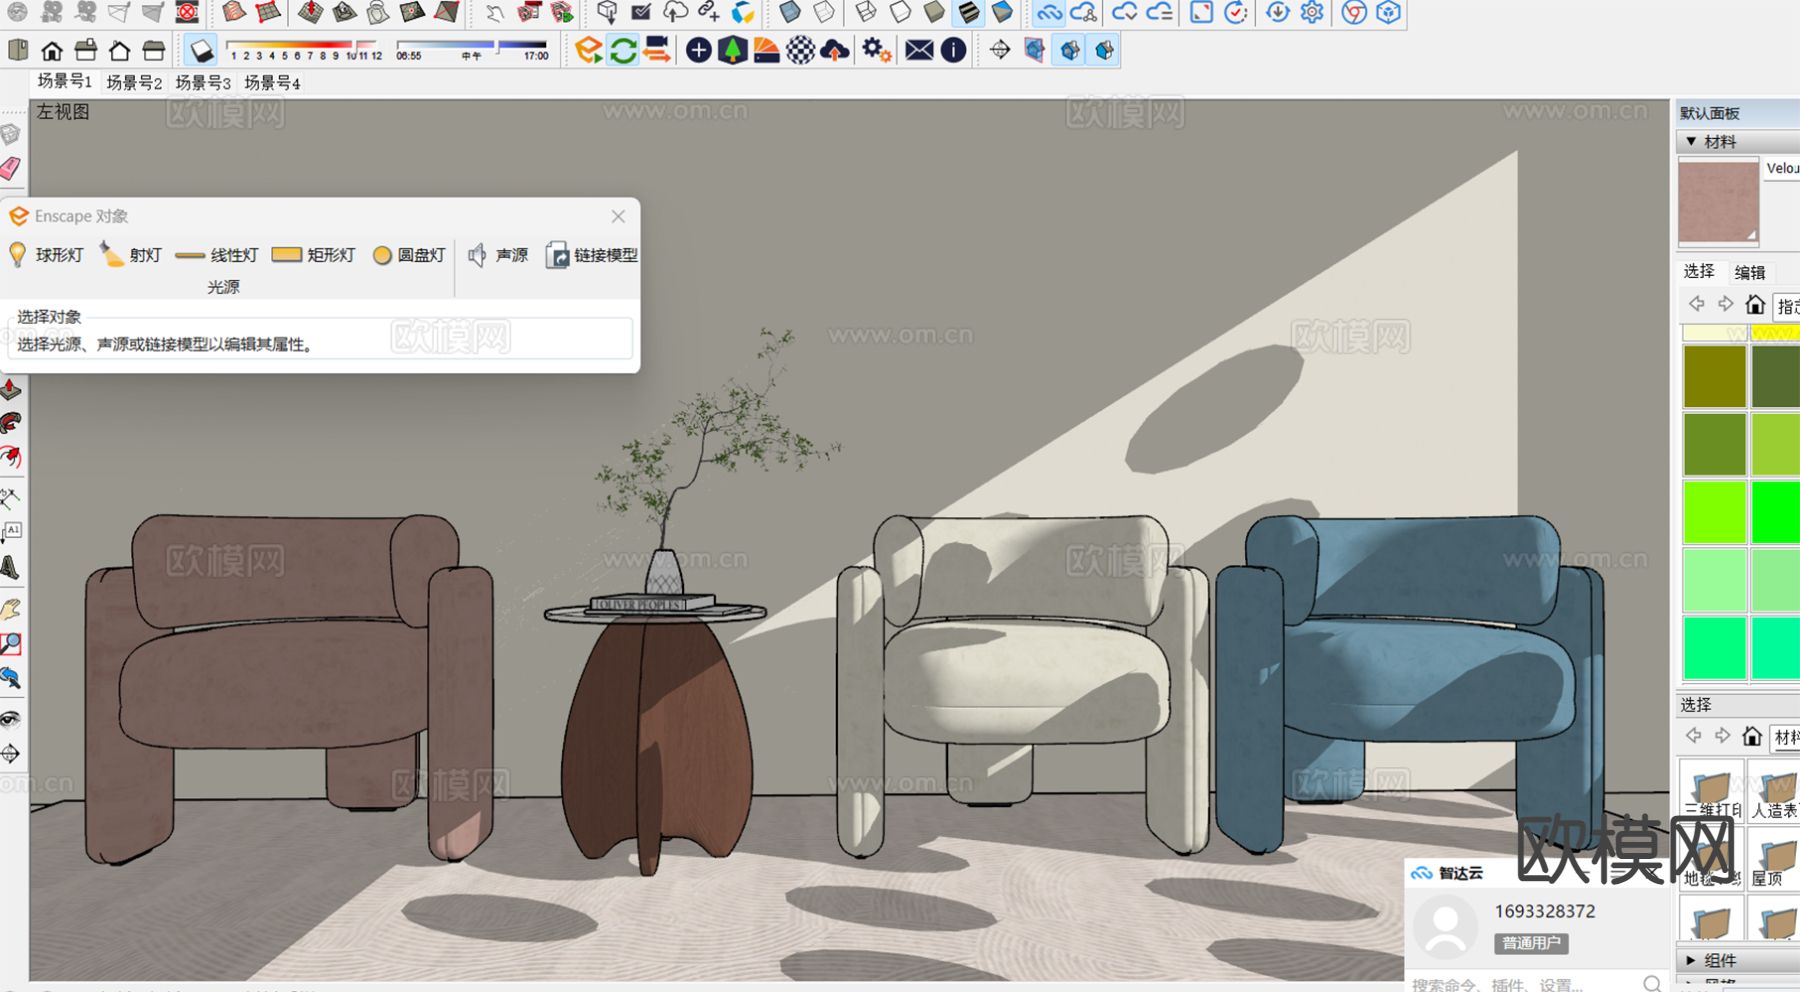Pick the olive color swatch
Viewport: 1800px width, 992px height.
click(x=1714, y=376)
